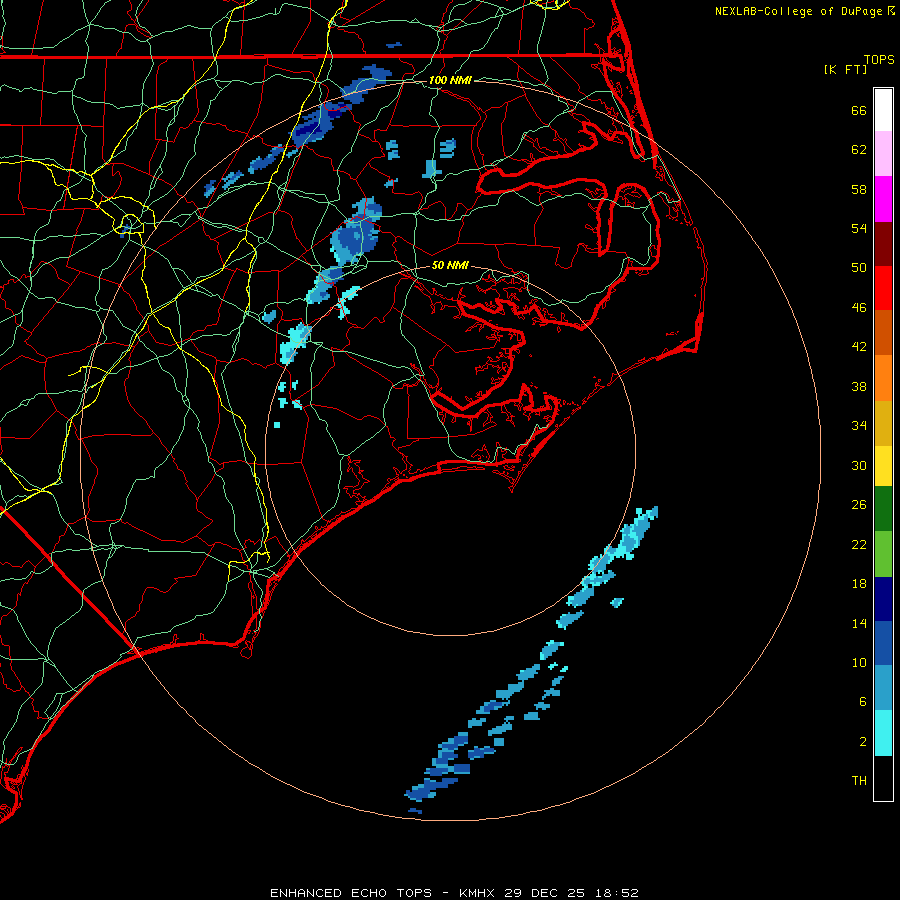Click the light blue swatch near 6

tap(883, 688)
